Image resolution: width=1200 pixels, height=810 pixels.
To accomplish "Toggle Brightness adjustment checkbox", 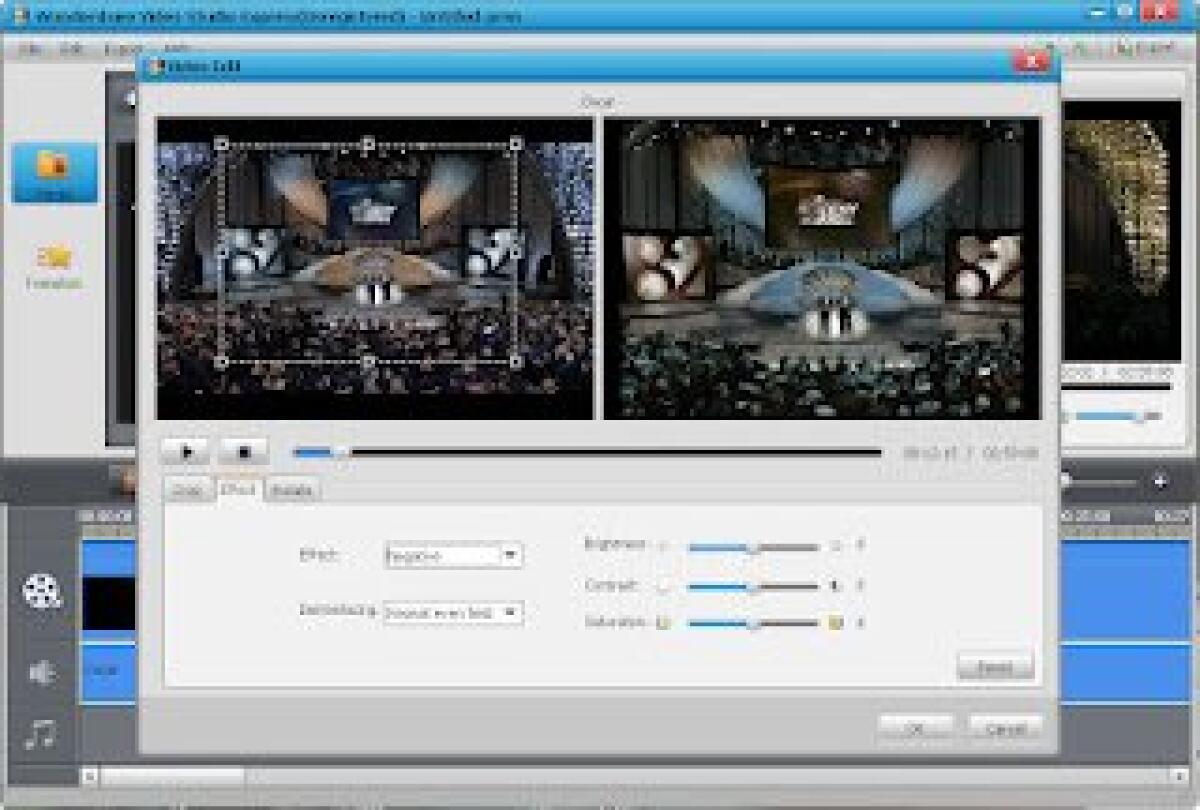I will click(662, 546).
